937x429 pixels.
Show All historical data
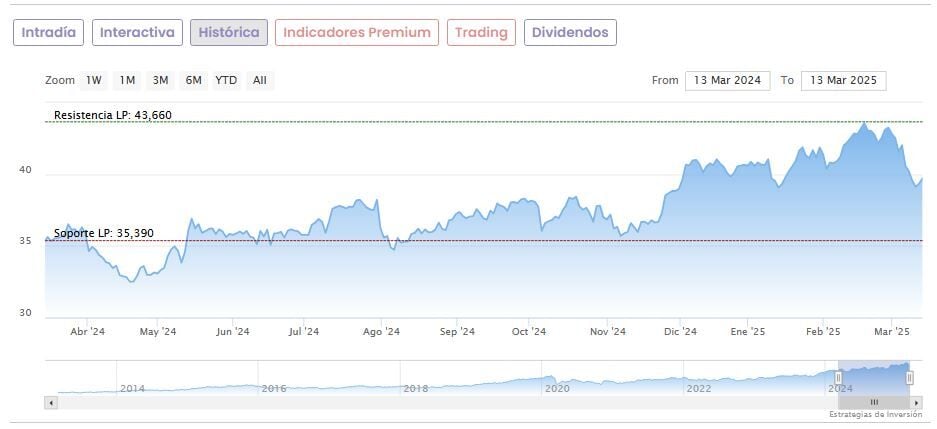click(259, 80)
